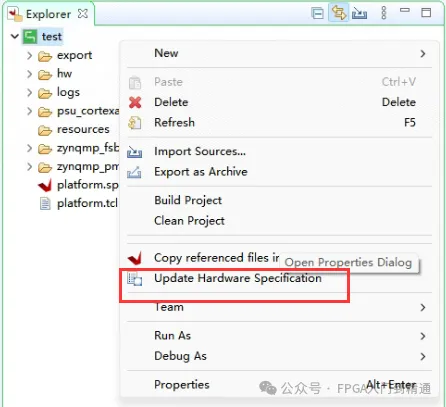Open the Debug As submenu
Viewport: 446px width, 407px height.
(x=279, y=356)
